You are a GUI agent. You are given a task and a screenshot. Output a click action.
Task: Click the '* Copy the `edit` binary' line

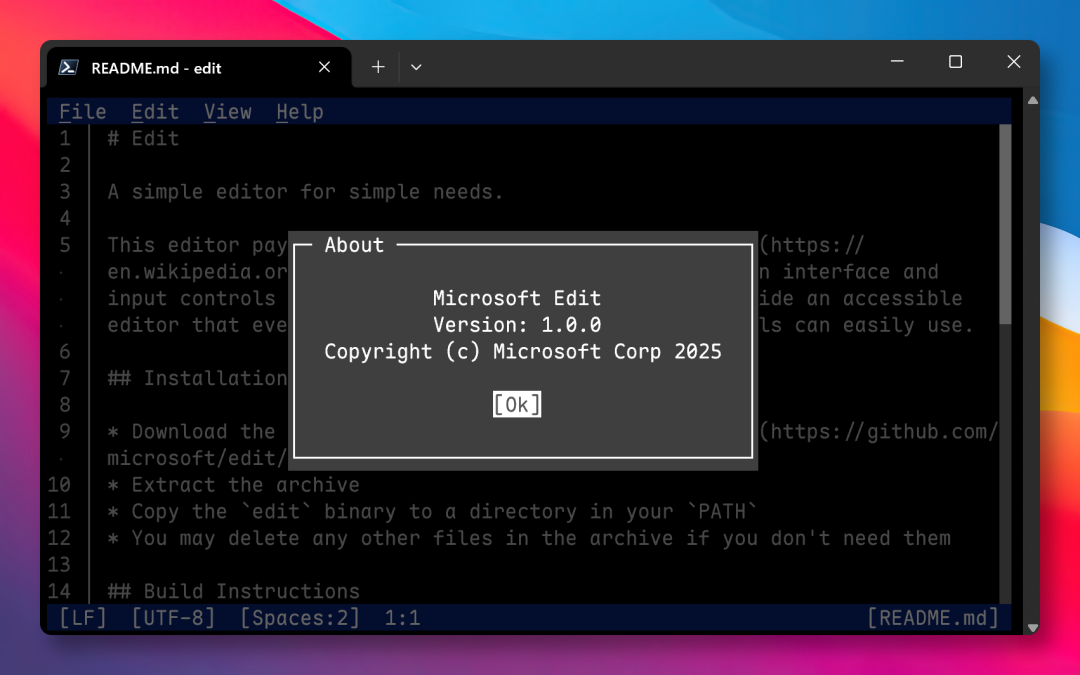[x=432, y=512]
